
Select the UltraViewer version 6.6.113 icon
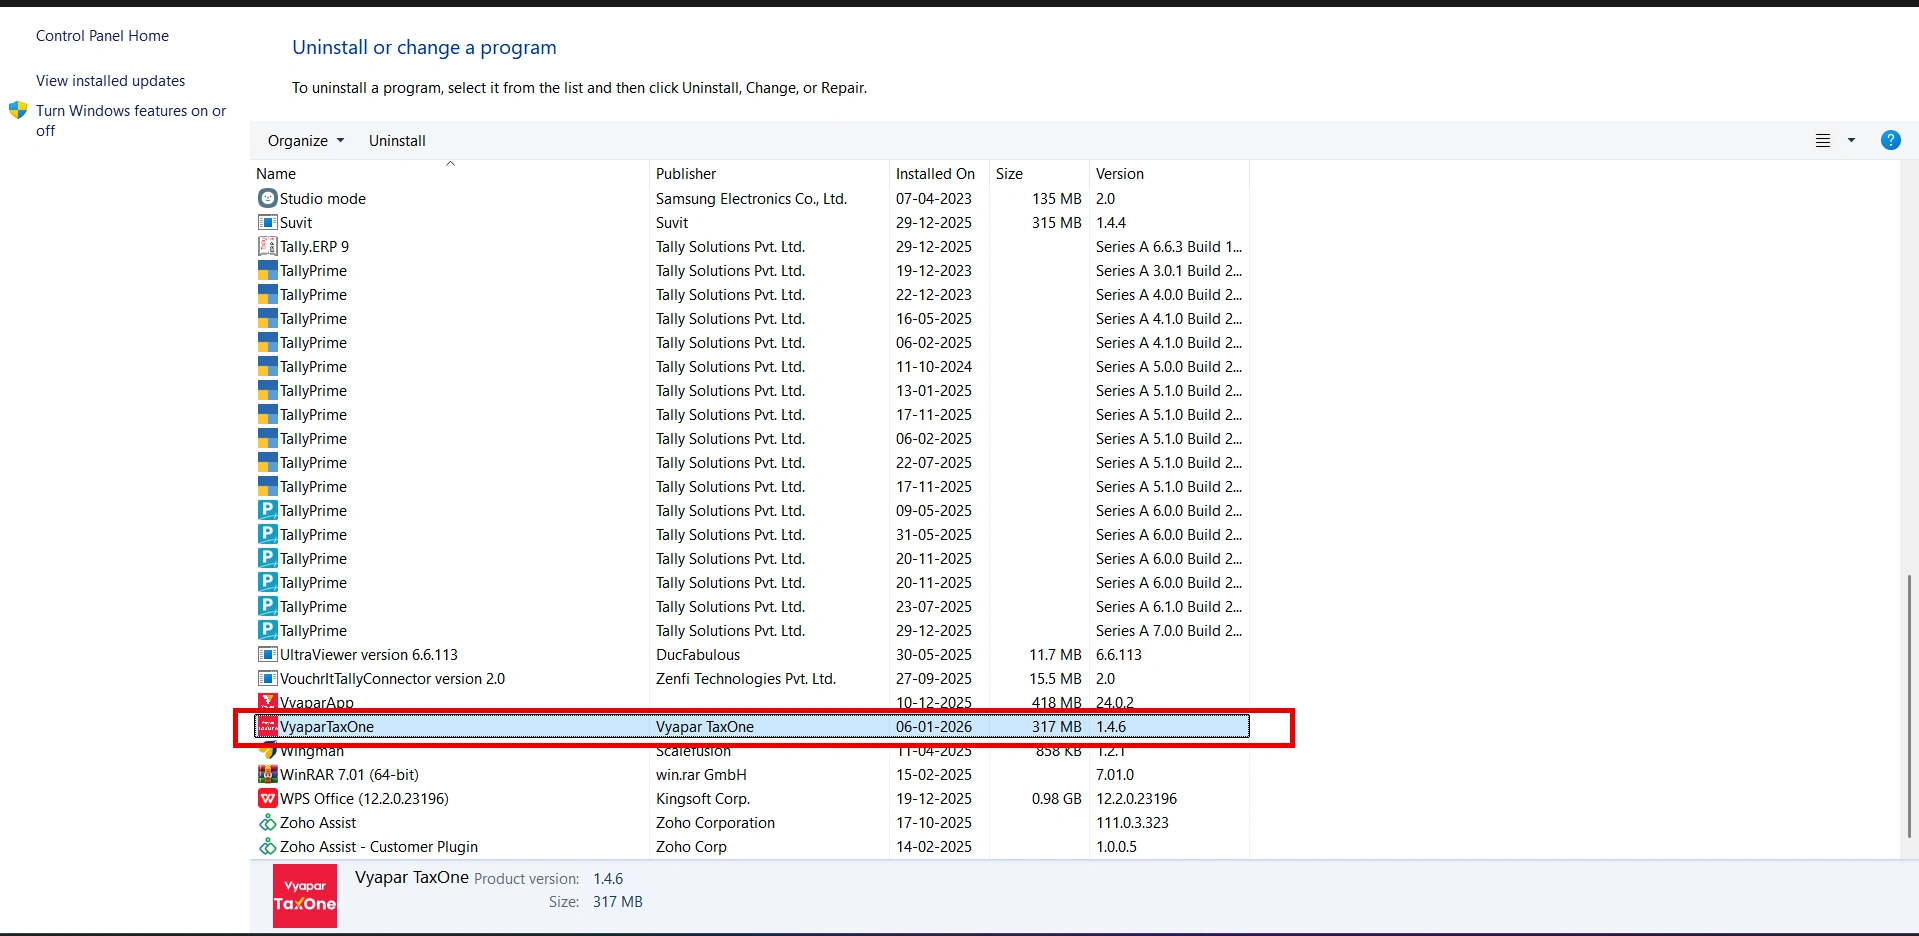pyautogui.click(x=267, y=654)
